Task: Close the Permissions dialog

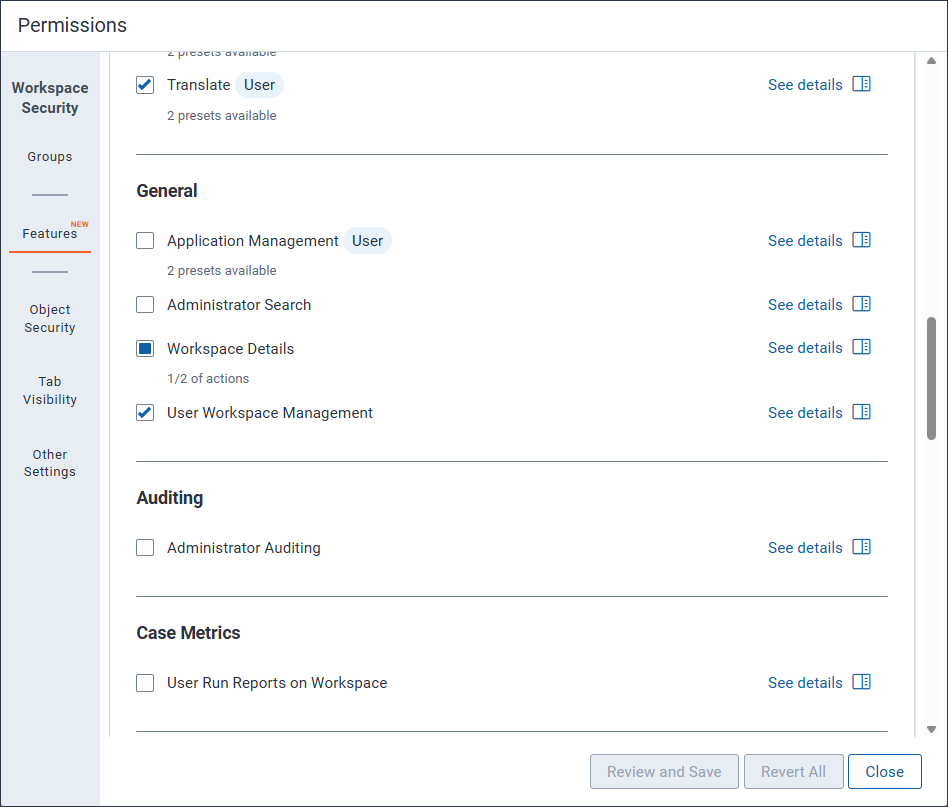Action: [x=885, y=771]
